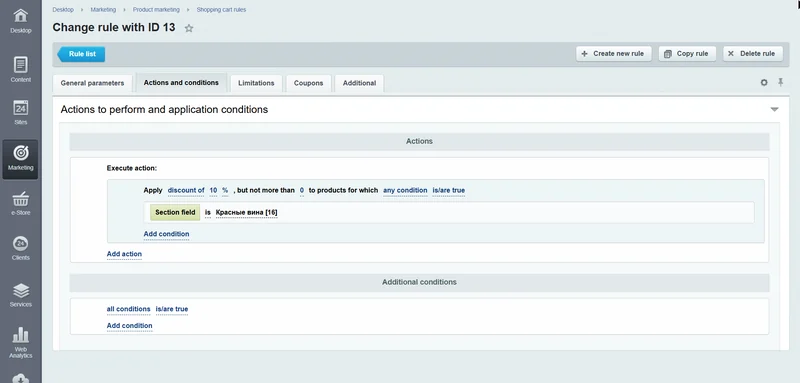Click the Section field condition label
800x383 pixels.
click(175, 213)
